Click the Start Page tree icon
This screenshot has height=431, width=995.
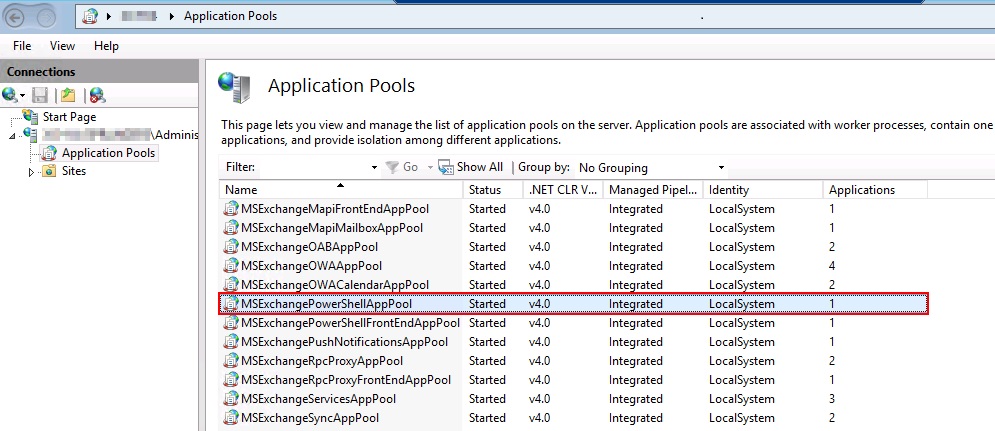pyautogui.click(x=30, y=117)
